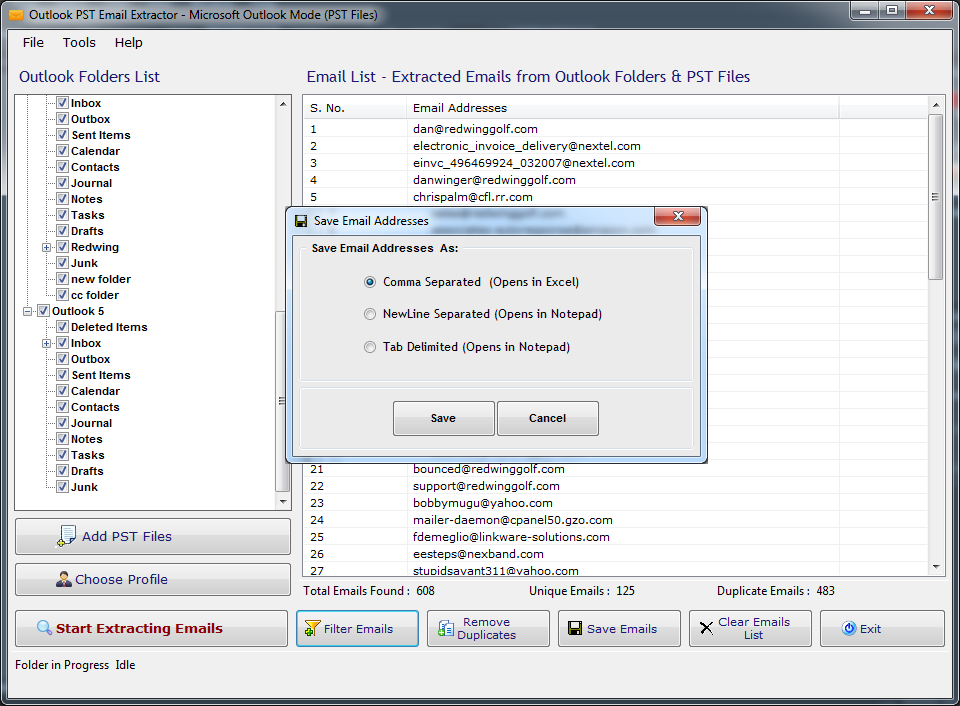Image resolution: width=960 pixels, height=706 pixels.
Task: Click the envelope icon in the app title bar
Action: pyautogui.click(x=16, y=15)
